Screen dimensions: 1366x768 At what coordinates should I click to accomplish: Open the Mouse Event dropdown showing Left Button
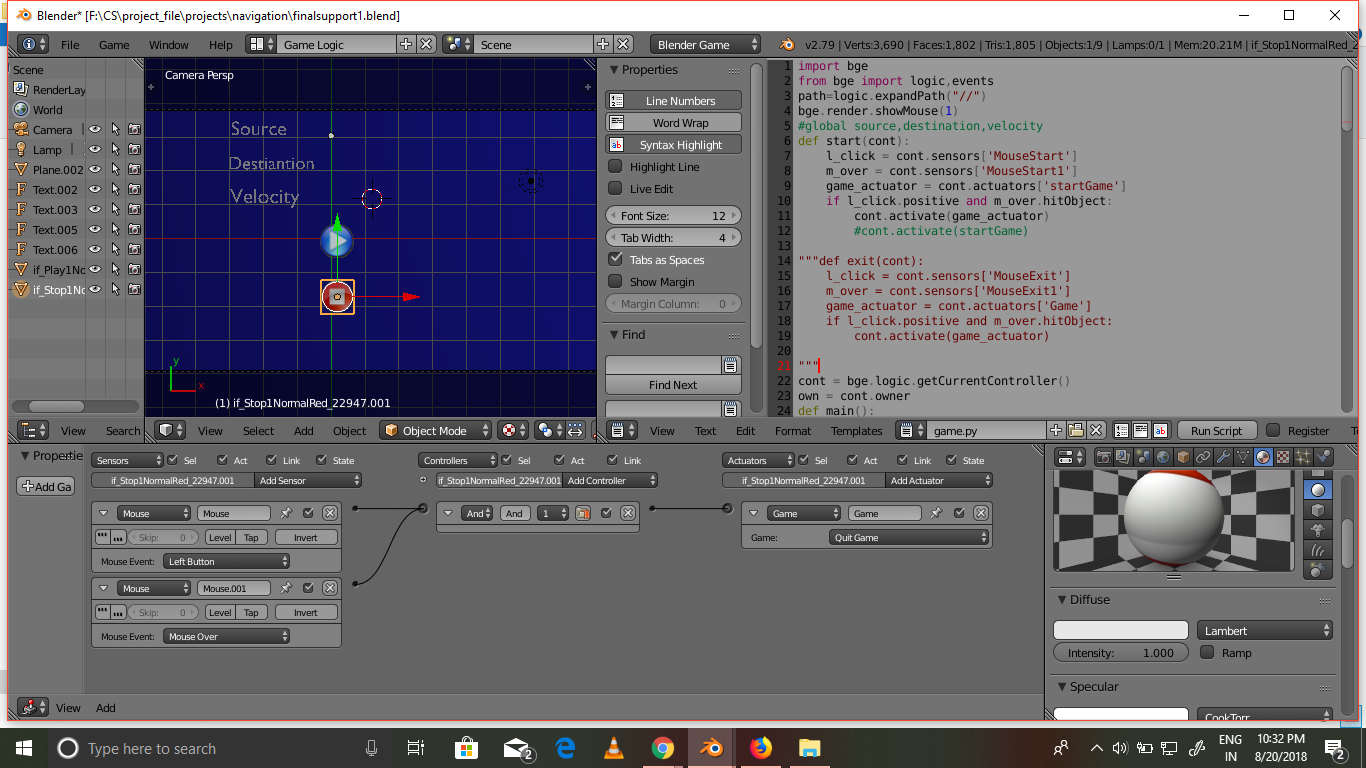click(226, 561)
